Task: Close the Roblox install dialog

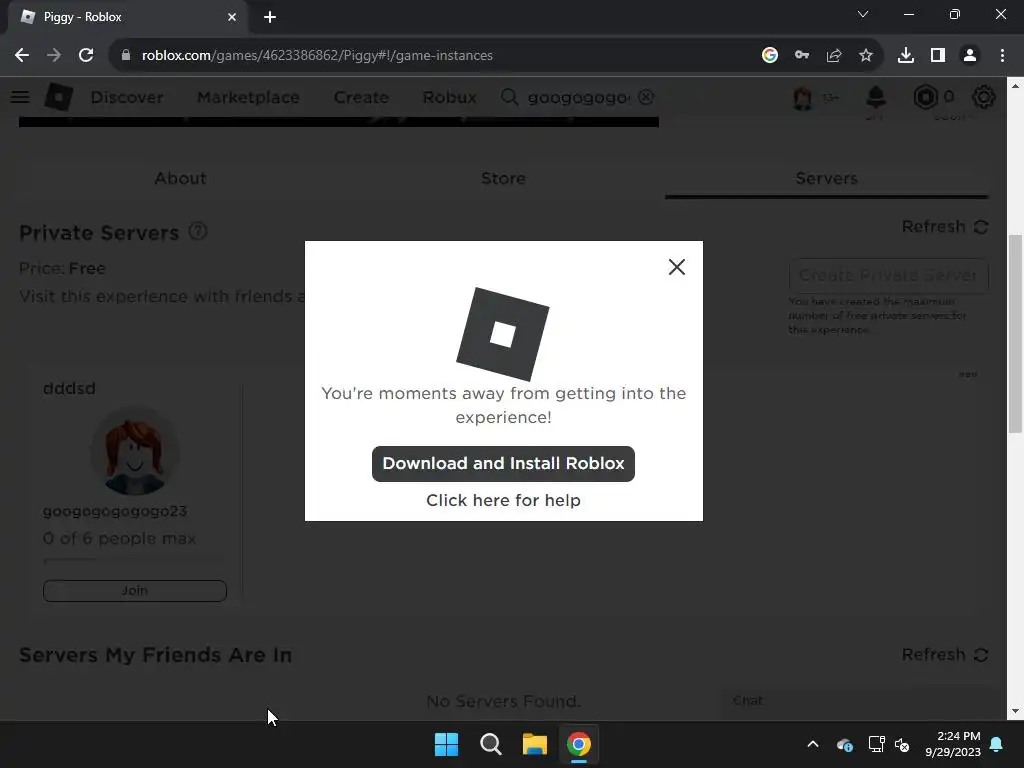Action: click(x=677, y=266)
